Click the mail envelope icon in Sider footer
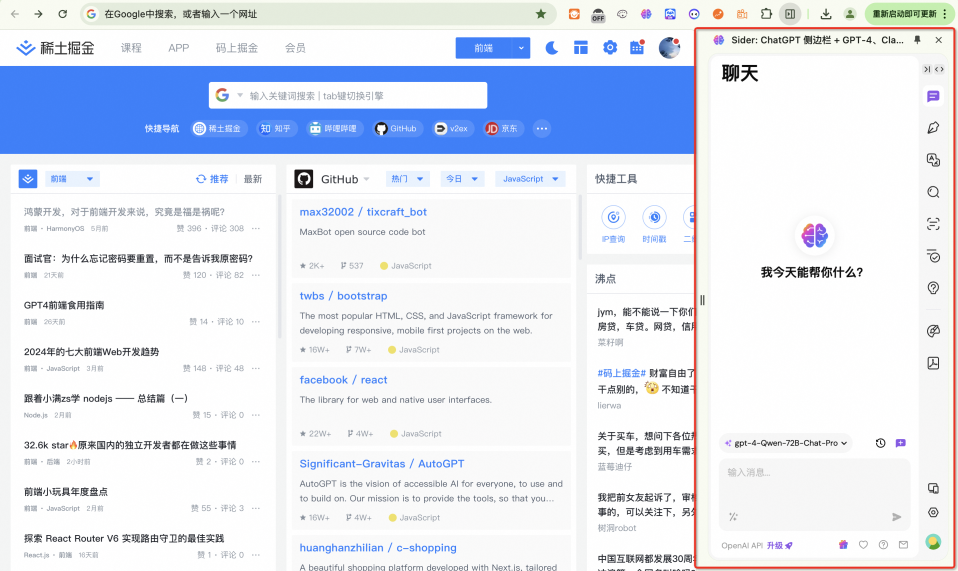This screenshot has width=958, height=571. (903, 545)
